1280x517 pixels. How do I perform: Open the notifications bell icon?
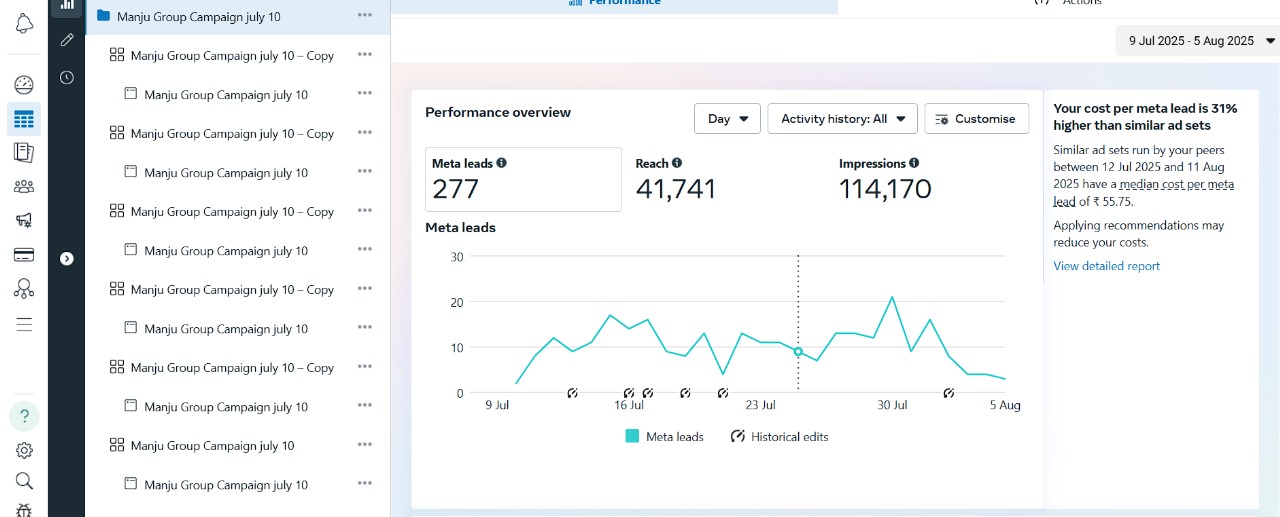coord(24,22)
